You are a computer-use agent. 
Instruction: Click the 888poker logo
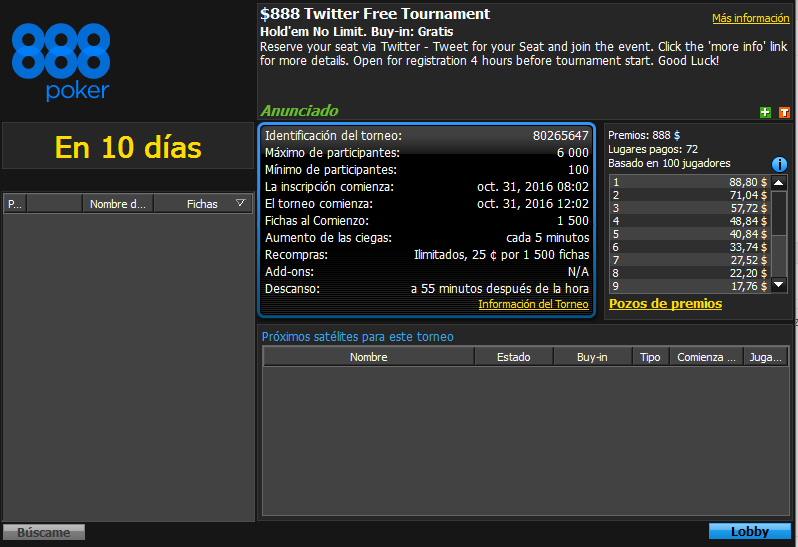tap(61, 62)
